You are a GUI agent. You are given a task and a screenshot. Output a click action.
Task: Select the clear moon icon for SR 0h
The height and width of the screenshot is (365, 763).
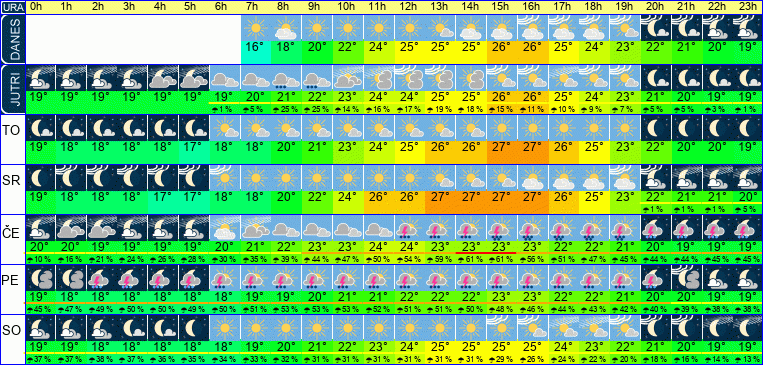point(40,178)
